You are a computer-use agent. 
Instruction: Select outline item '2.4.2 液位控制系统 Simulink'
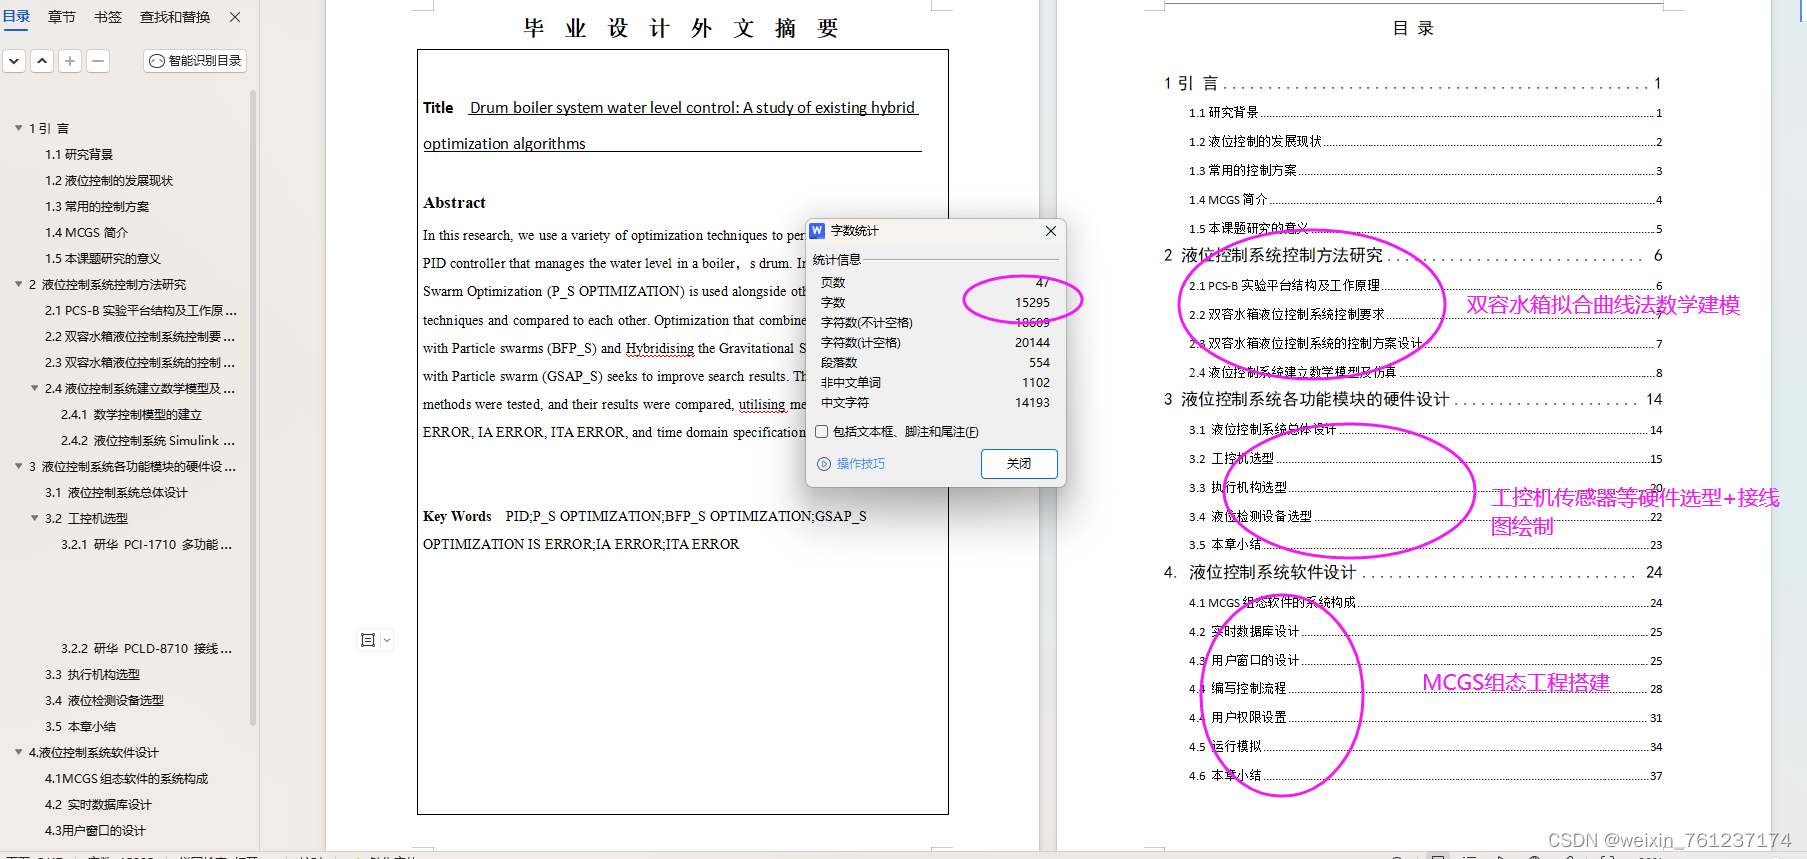[x=148, y=440]
